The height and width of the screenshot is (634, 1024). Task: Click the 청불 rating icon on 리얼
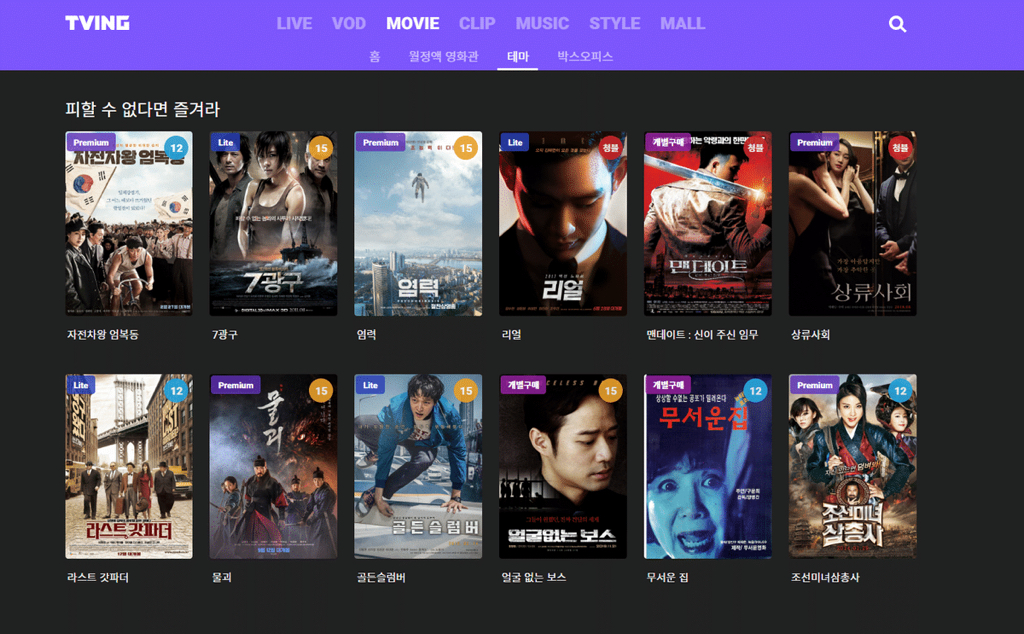[x=611, y=148]
